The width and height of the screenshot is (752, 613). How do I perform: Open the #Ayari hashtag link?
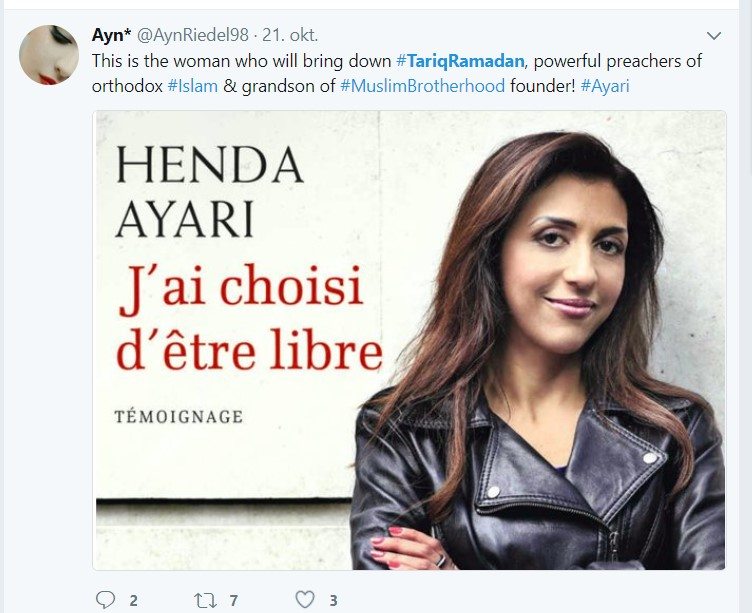(x=605, y=86)
